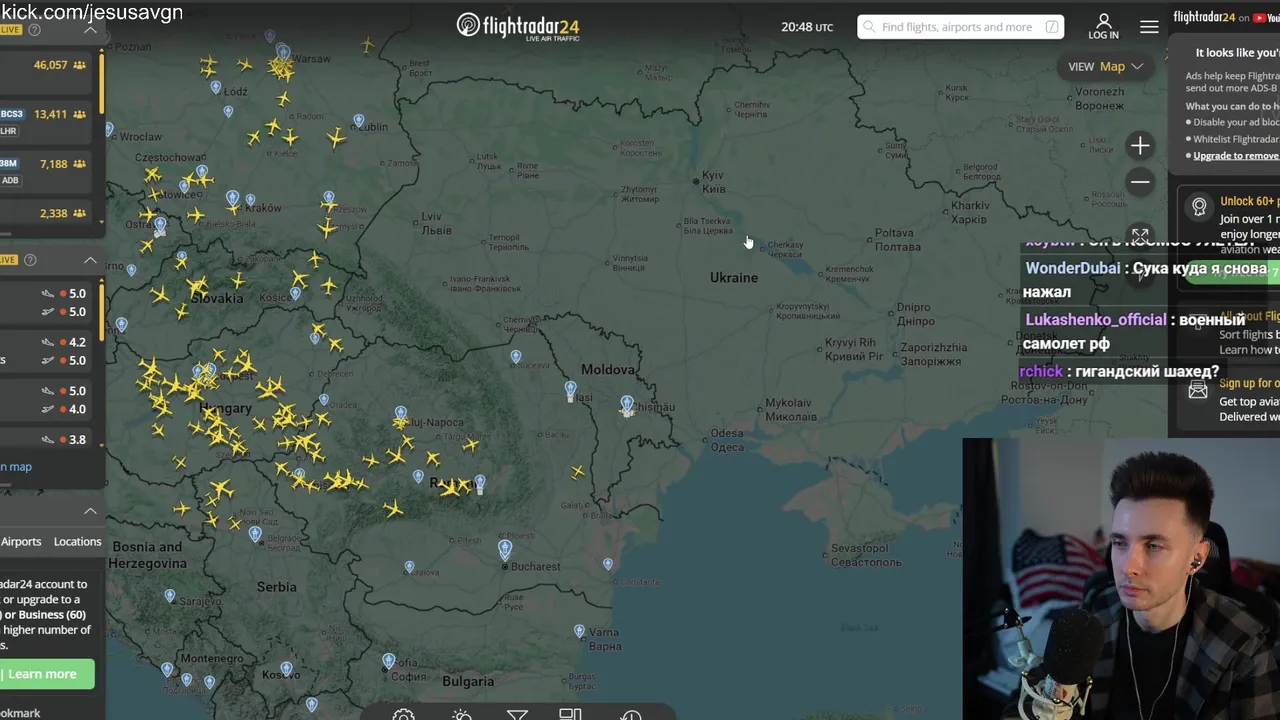This screenshot has width=1280, height=720.
Task: Select the Warsaw airport pin
Action: 283,52
